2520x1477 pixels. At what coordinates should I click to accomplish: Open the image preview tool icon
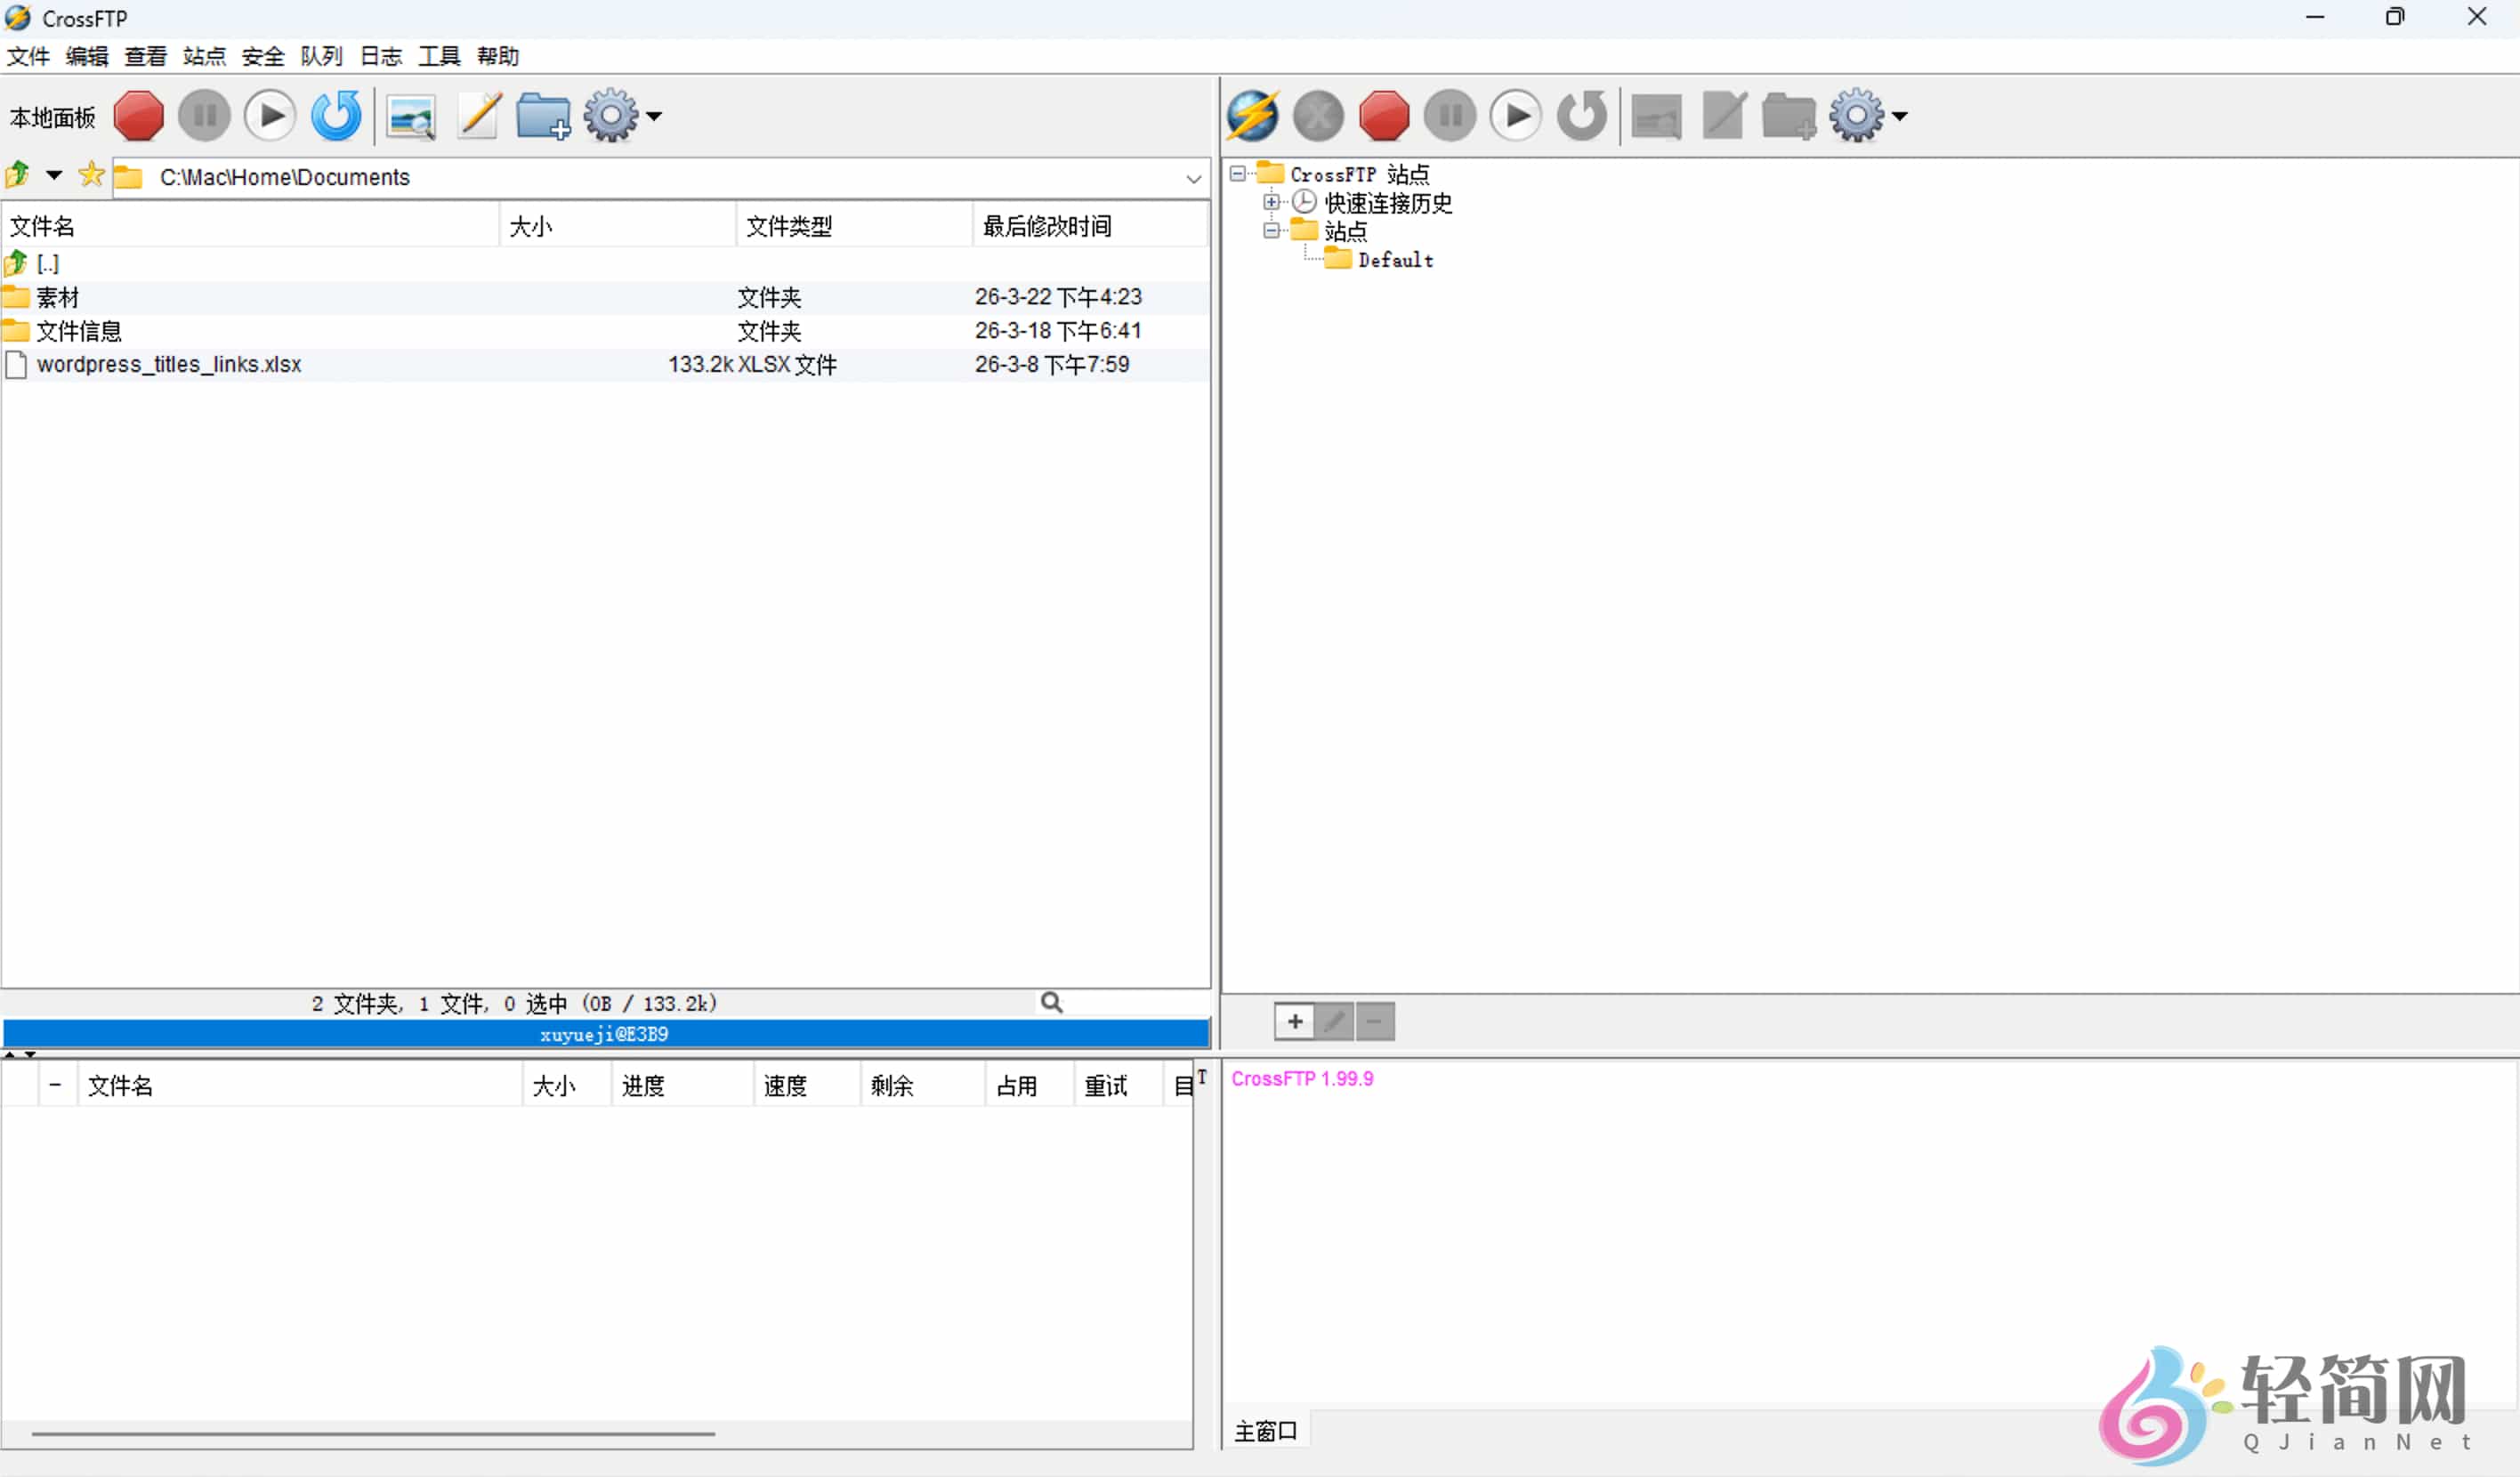tap(410, 115)
